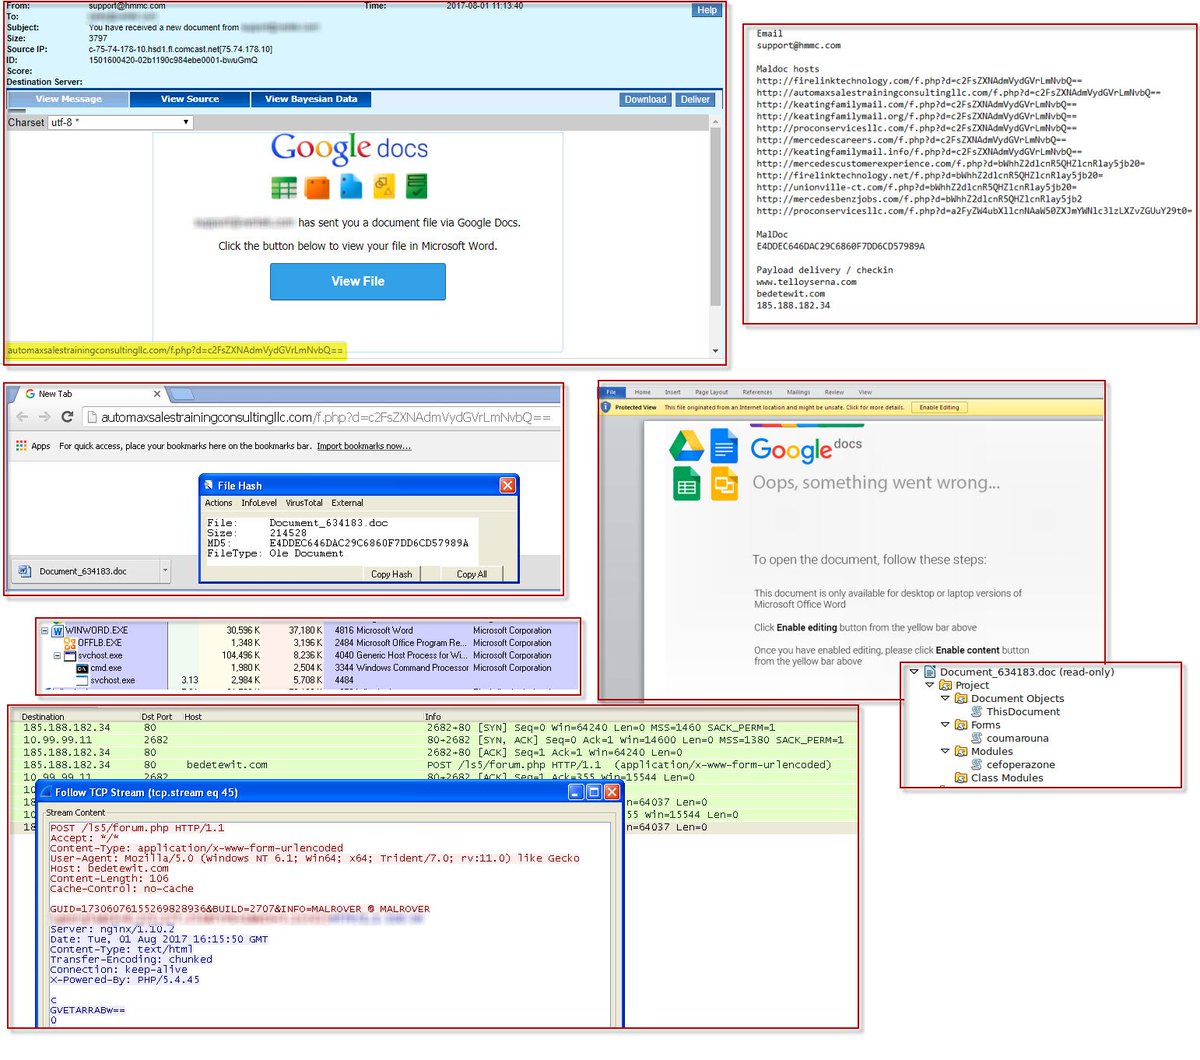Collapse the Document Objects folder
Image resolution: width=1200 pixels, height=1060 pixels.
946,698
